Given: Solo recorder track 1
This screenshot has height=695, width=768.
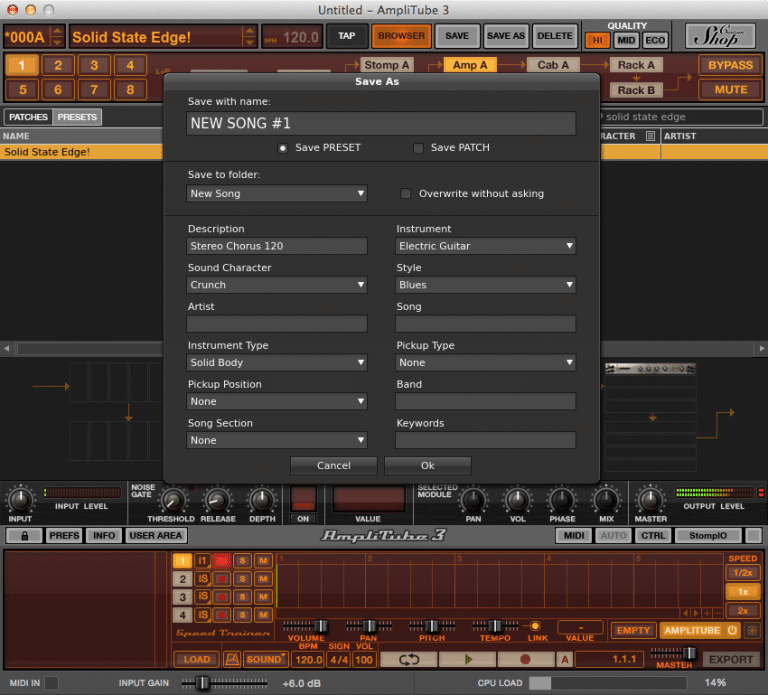Looking at the screenshot, I should (242, 561).
